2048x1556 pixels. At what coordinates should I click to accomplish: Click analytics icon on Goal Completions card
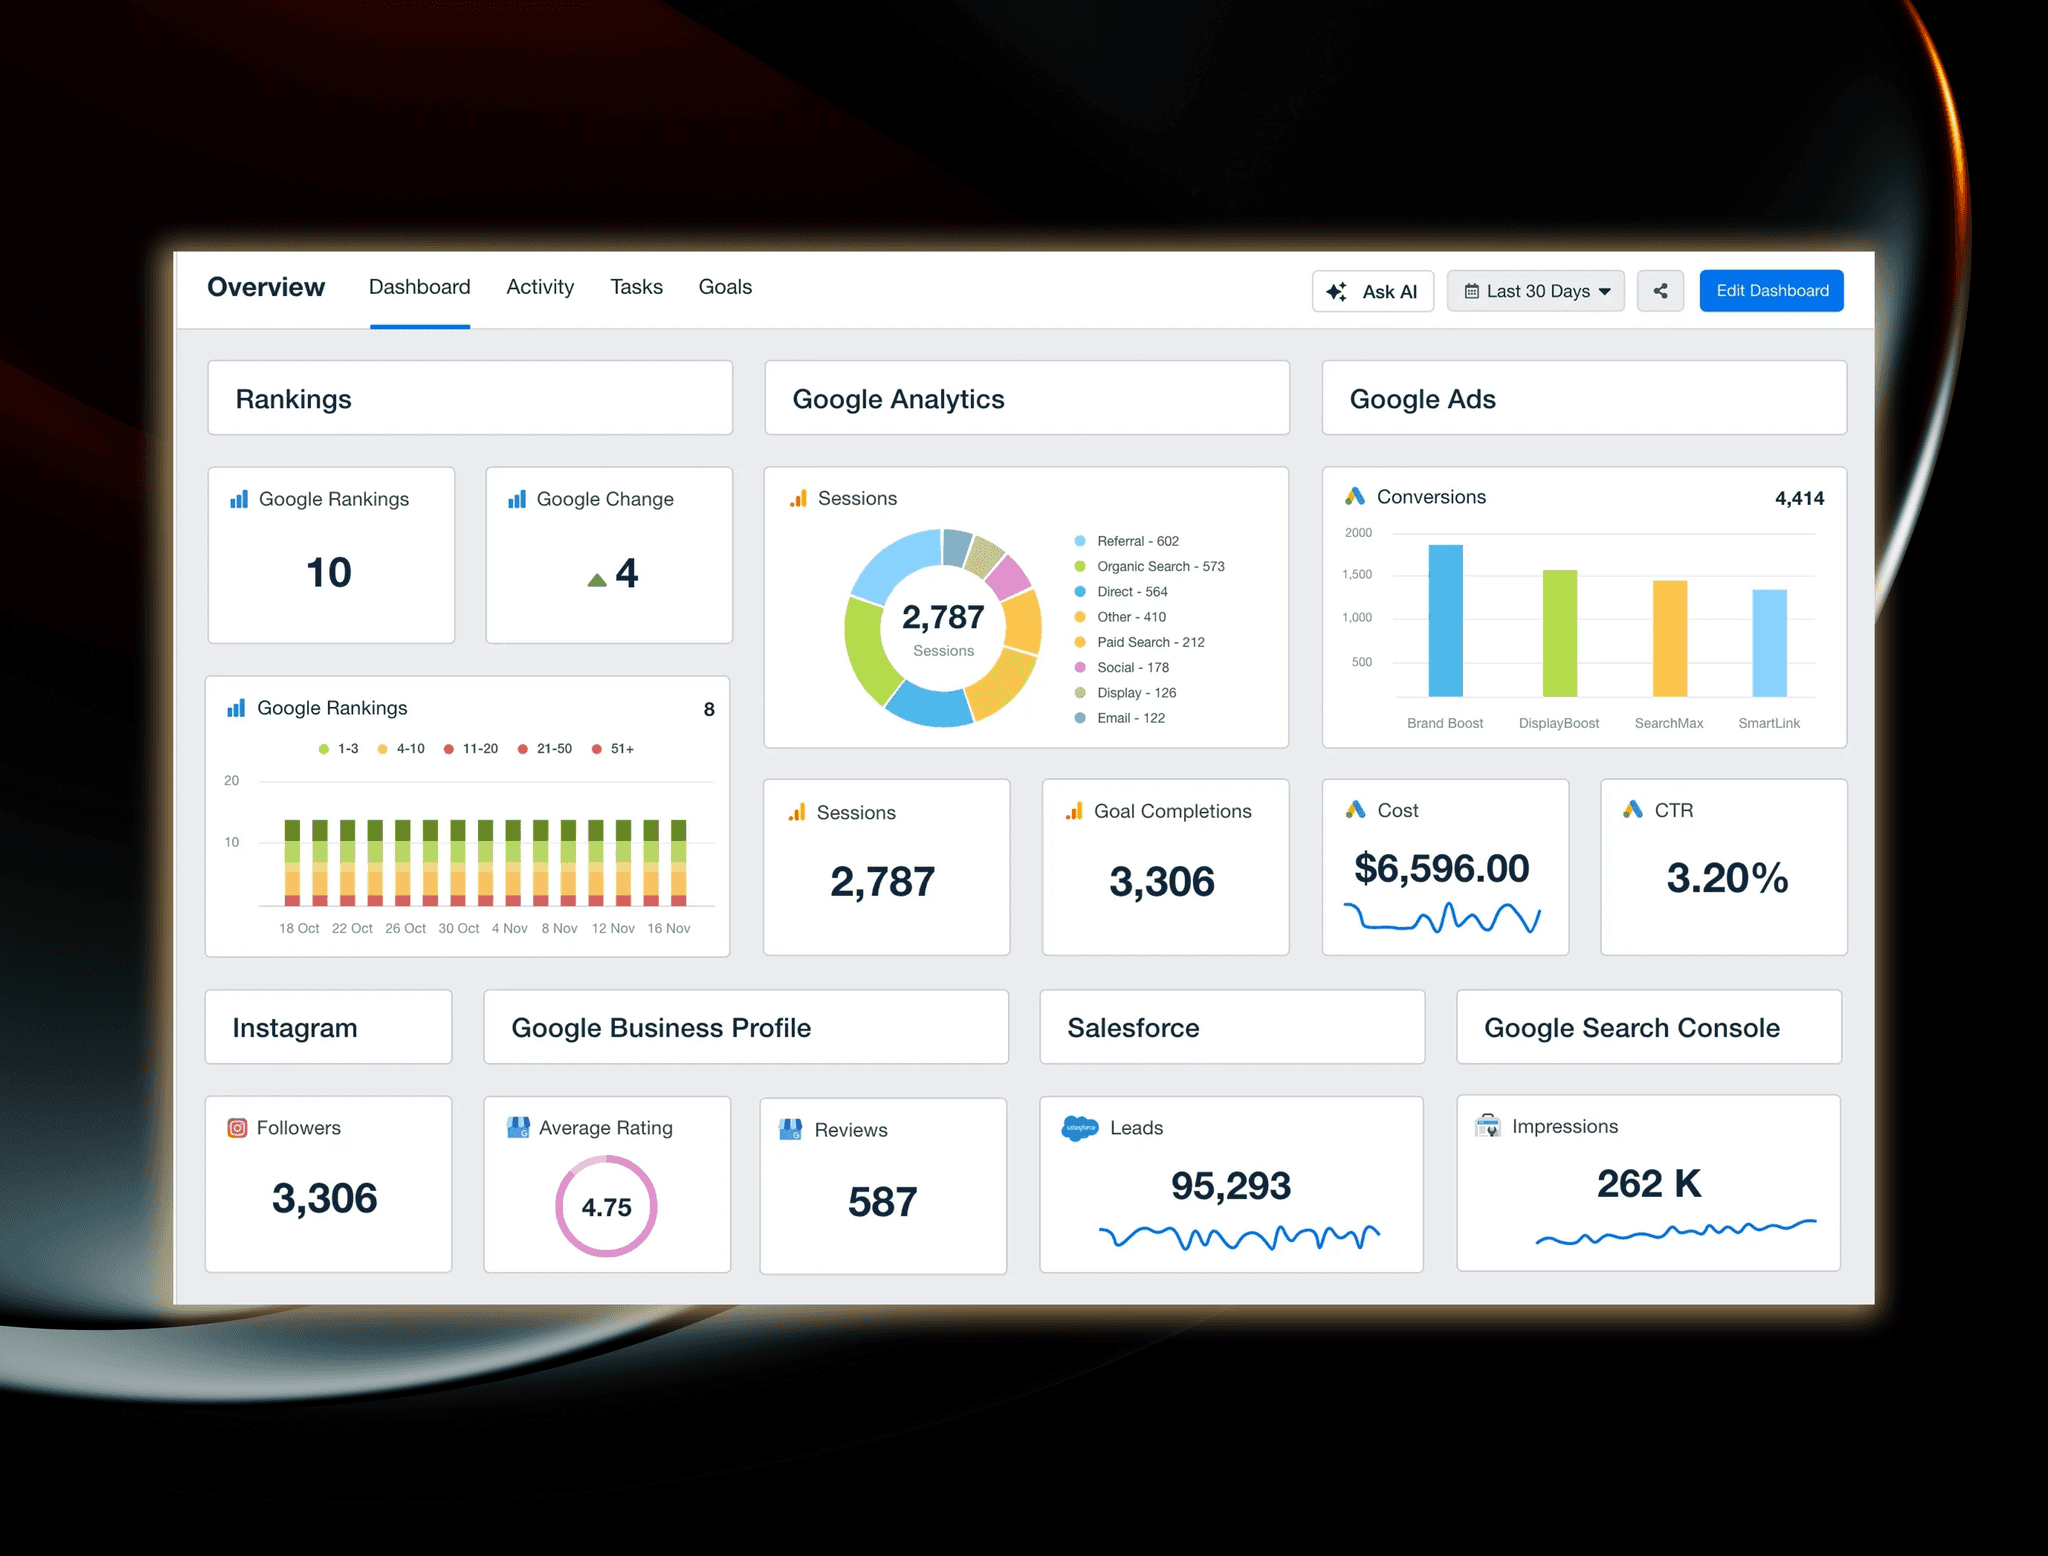click(1074, 811)
